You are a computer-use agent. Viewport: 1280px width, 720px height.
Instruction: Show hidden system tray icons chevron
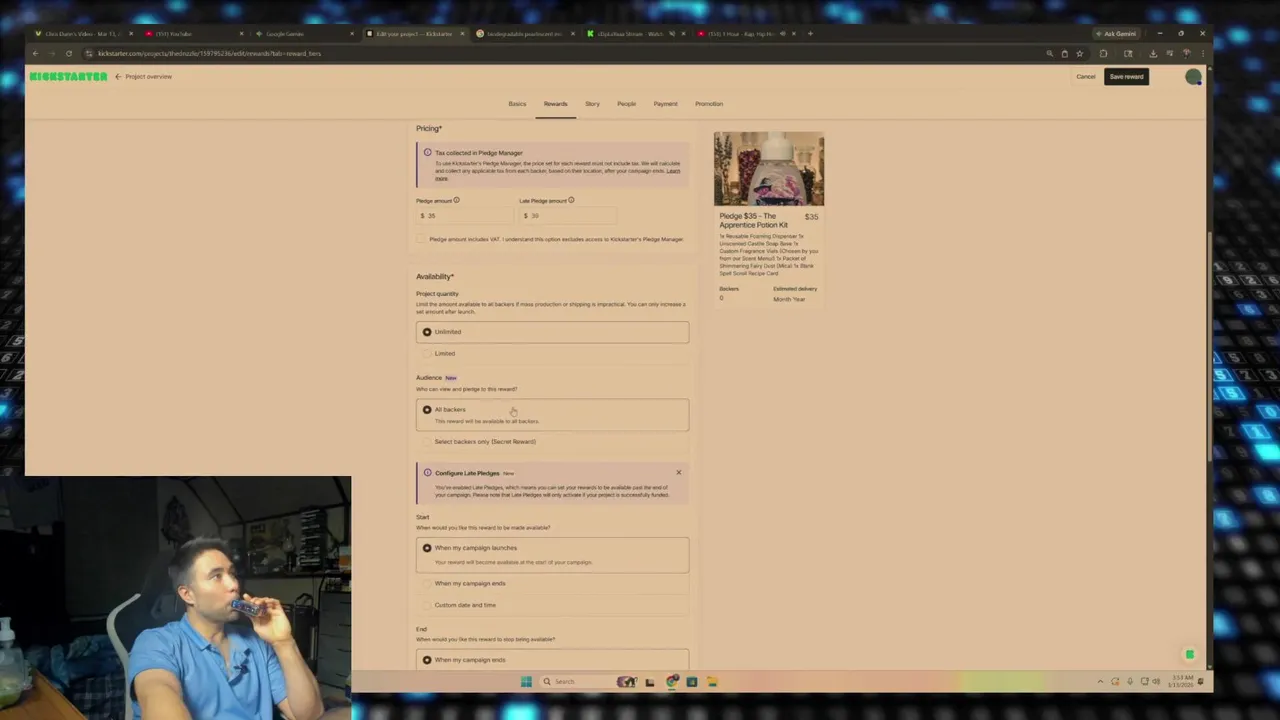pos(1100,682)
